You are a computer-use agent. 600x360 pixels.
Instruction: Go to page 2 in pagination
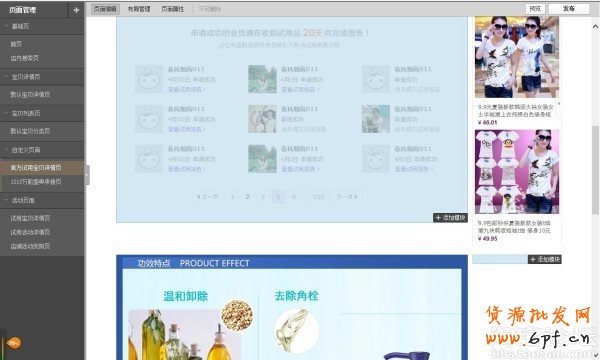click(248, 197)
